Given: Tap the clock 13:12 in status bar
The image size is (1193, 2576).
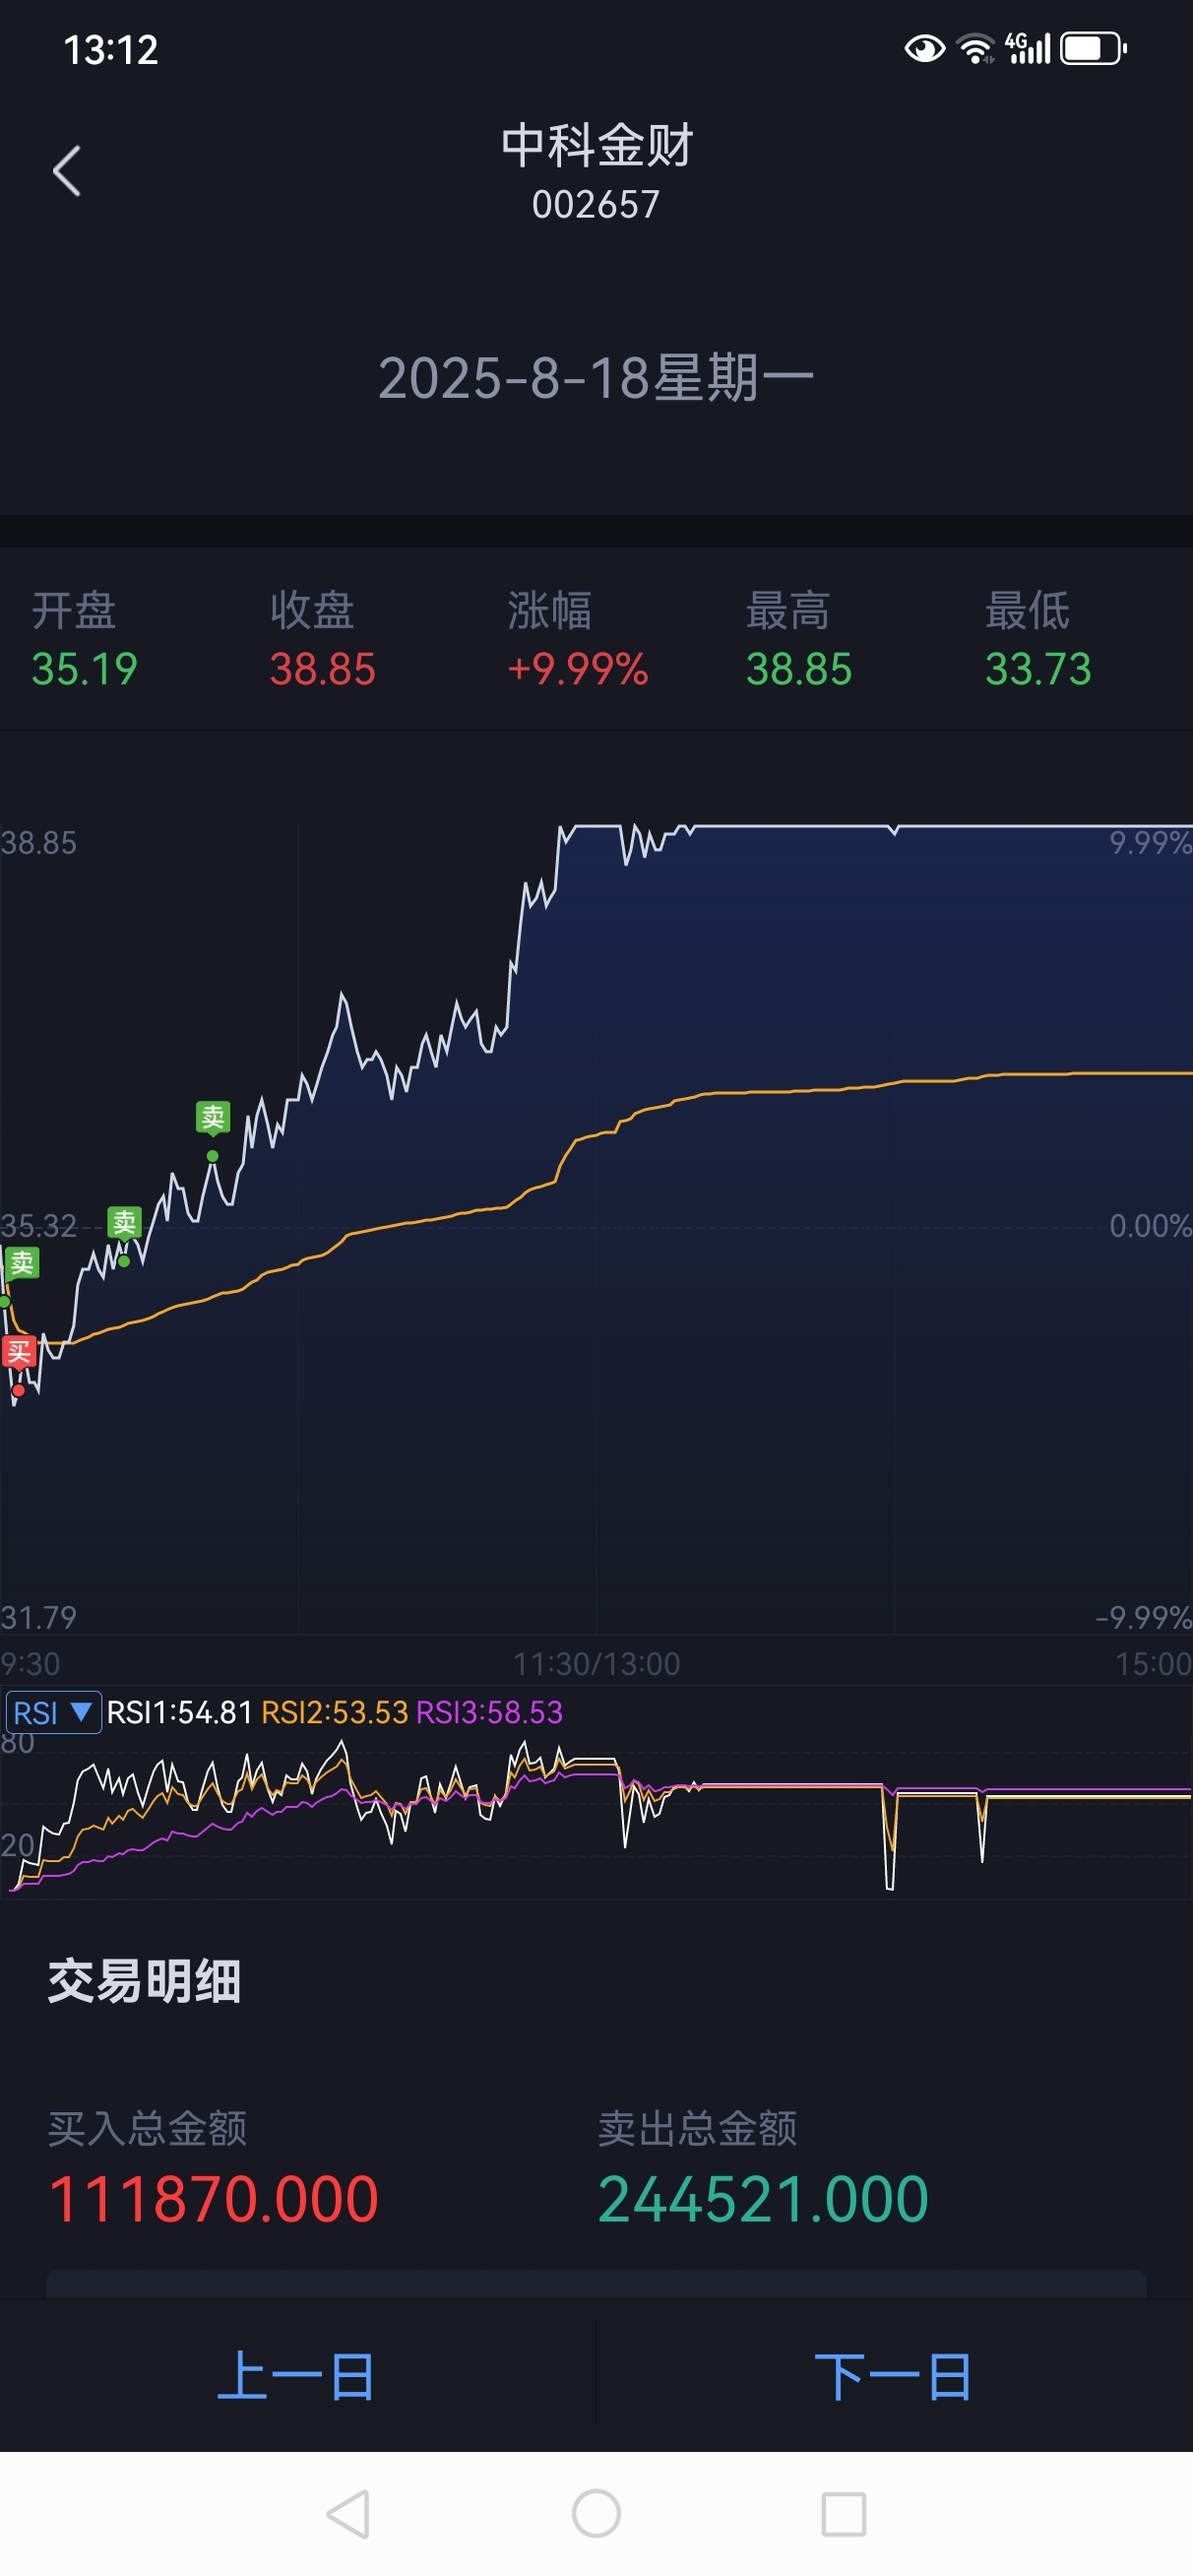Looking at the screenshot, I should click(111, 50).
